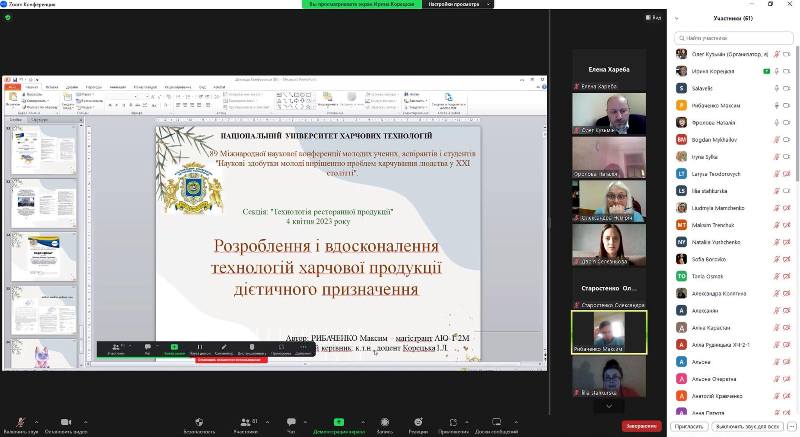Open the View options dropdown at top
Image resolution: width=800 pixels, height=437 pixels.
click(x=460, y=4)
